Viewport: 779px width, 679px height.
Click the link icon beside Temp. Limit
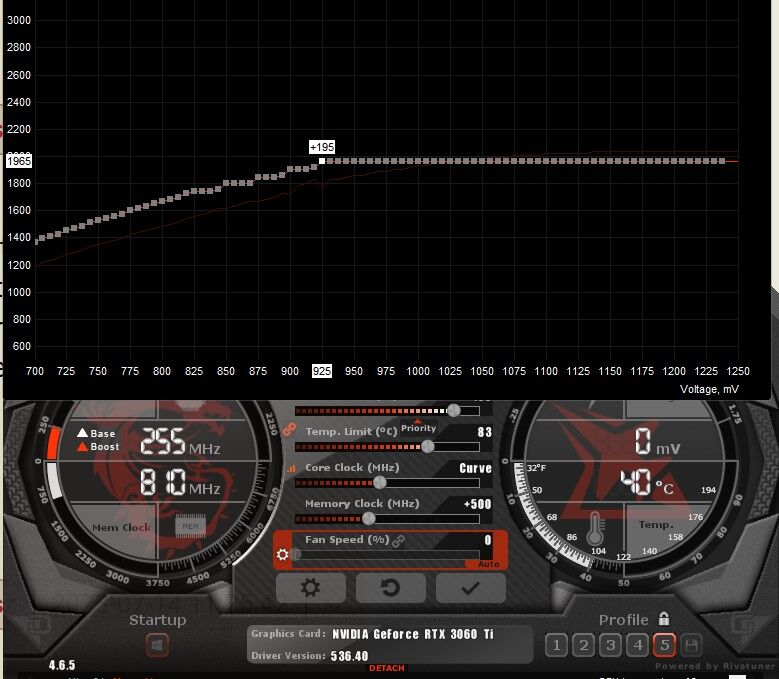pyautogui.click(x=289, y=430)
